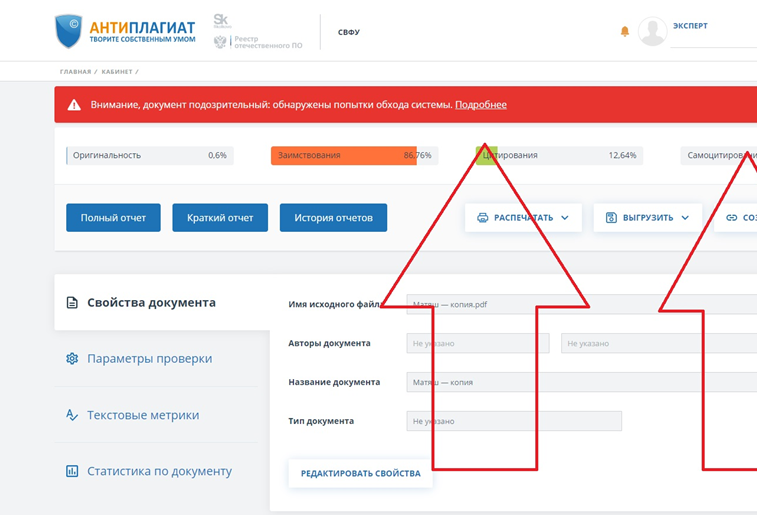
Task: Click Редактировать свойства button
Action: click(361, 473)
